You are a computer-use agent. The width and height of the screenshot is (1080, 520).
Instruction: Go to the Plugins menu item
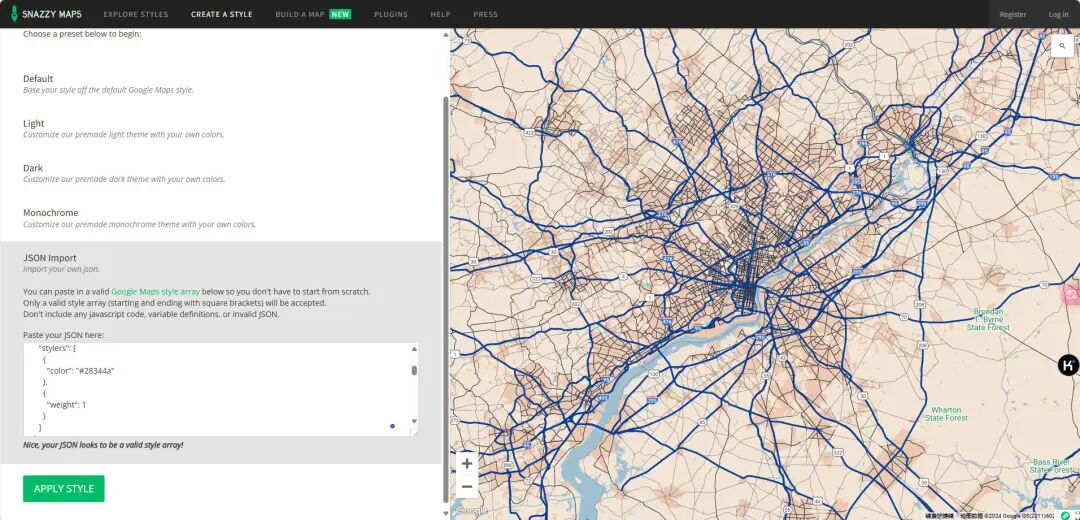[x=391, y=14]
